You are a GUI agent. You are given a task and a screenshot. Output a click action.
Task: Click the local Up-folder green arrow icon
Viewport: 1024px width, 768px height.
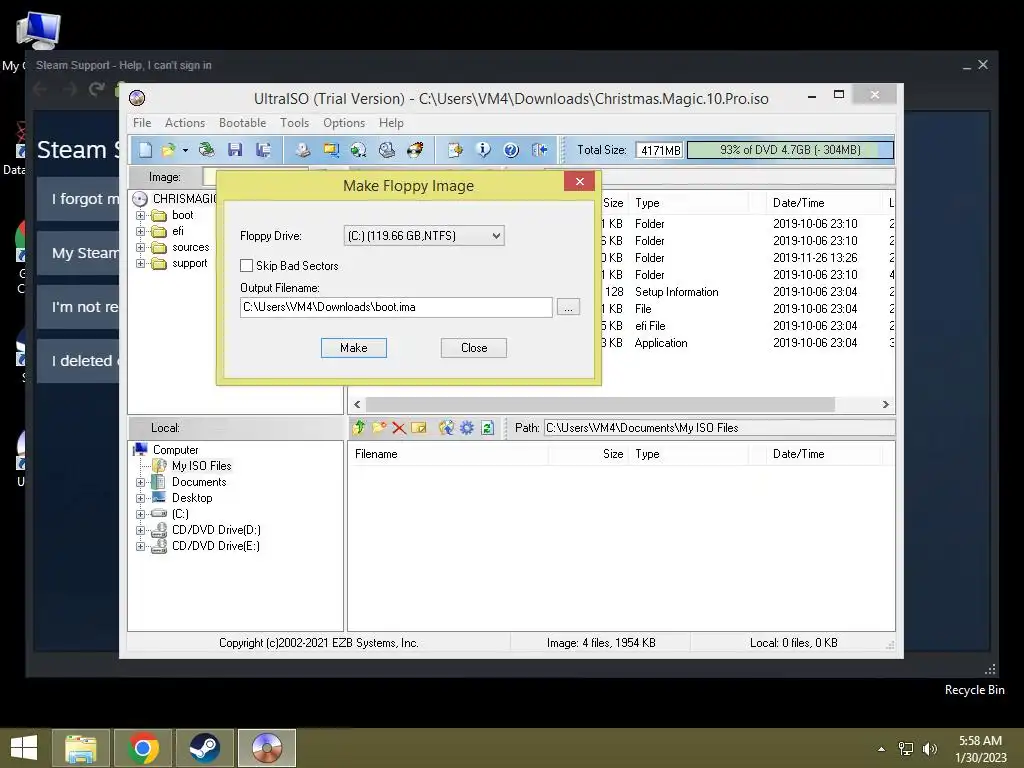[x=359, y=428]
